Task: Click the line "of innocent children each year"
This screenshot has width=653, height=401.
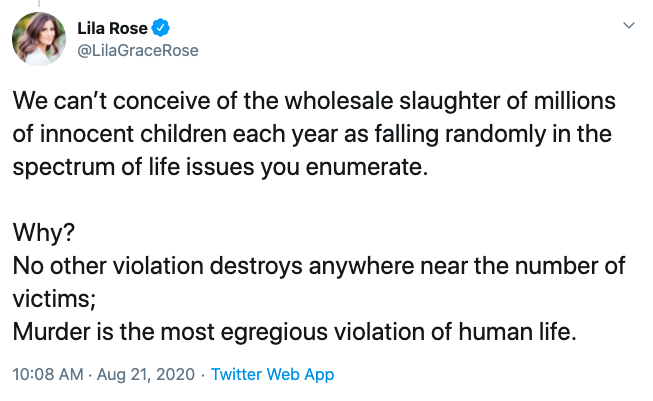Action: coord(311,135)
